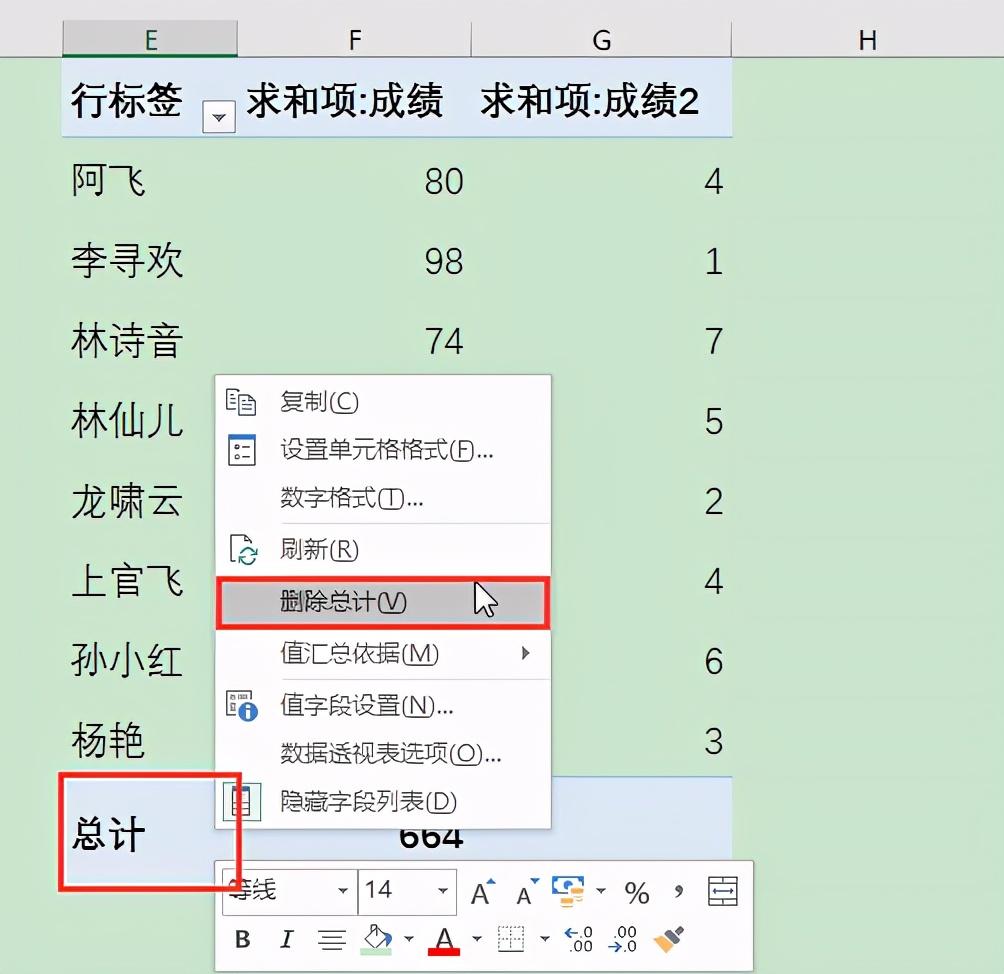Click the 求和项:成绩2 header cell
Image resolution: width=1004 pixels, height=974 pixels.
[x=590, y=101]
